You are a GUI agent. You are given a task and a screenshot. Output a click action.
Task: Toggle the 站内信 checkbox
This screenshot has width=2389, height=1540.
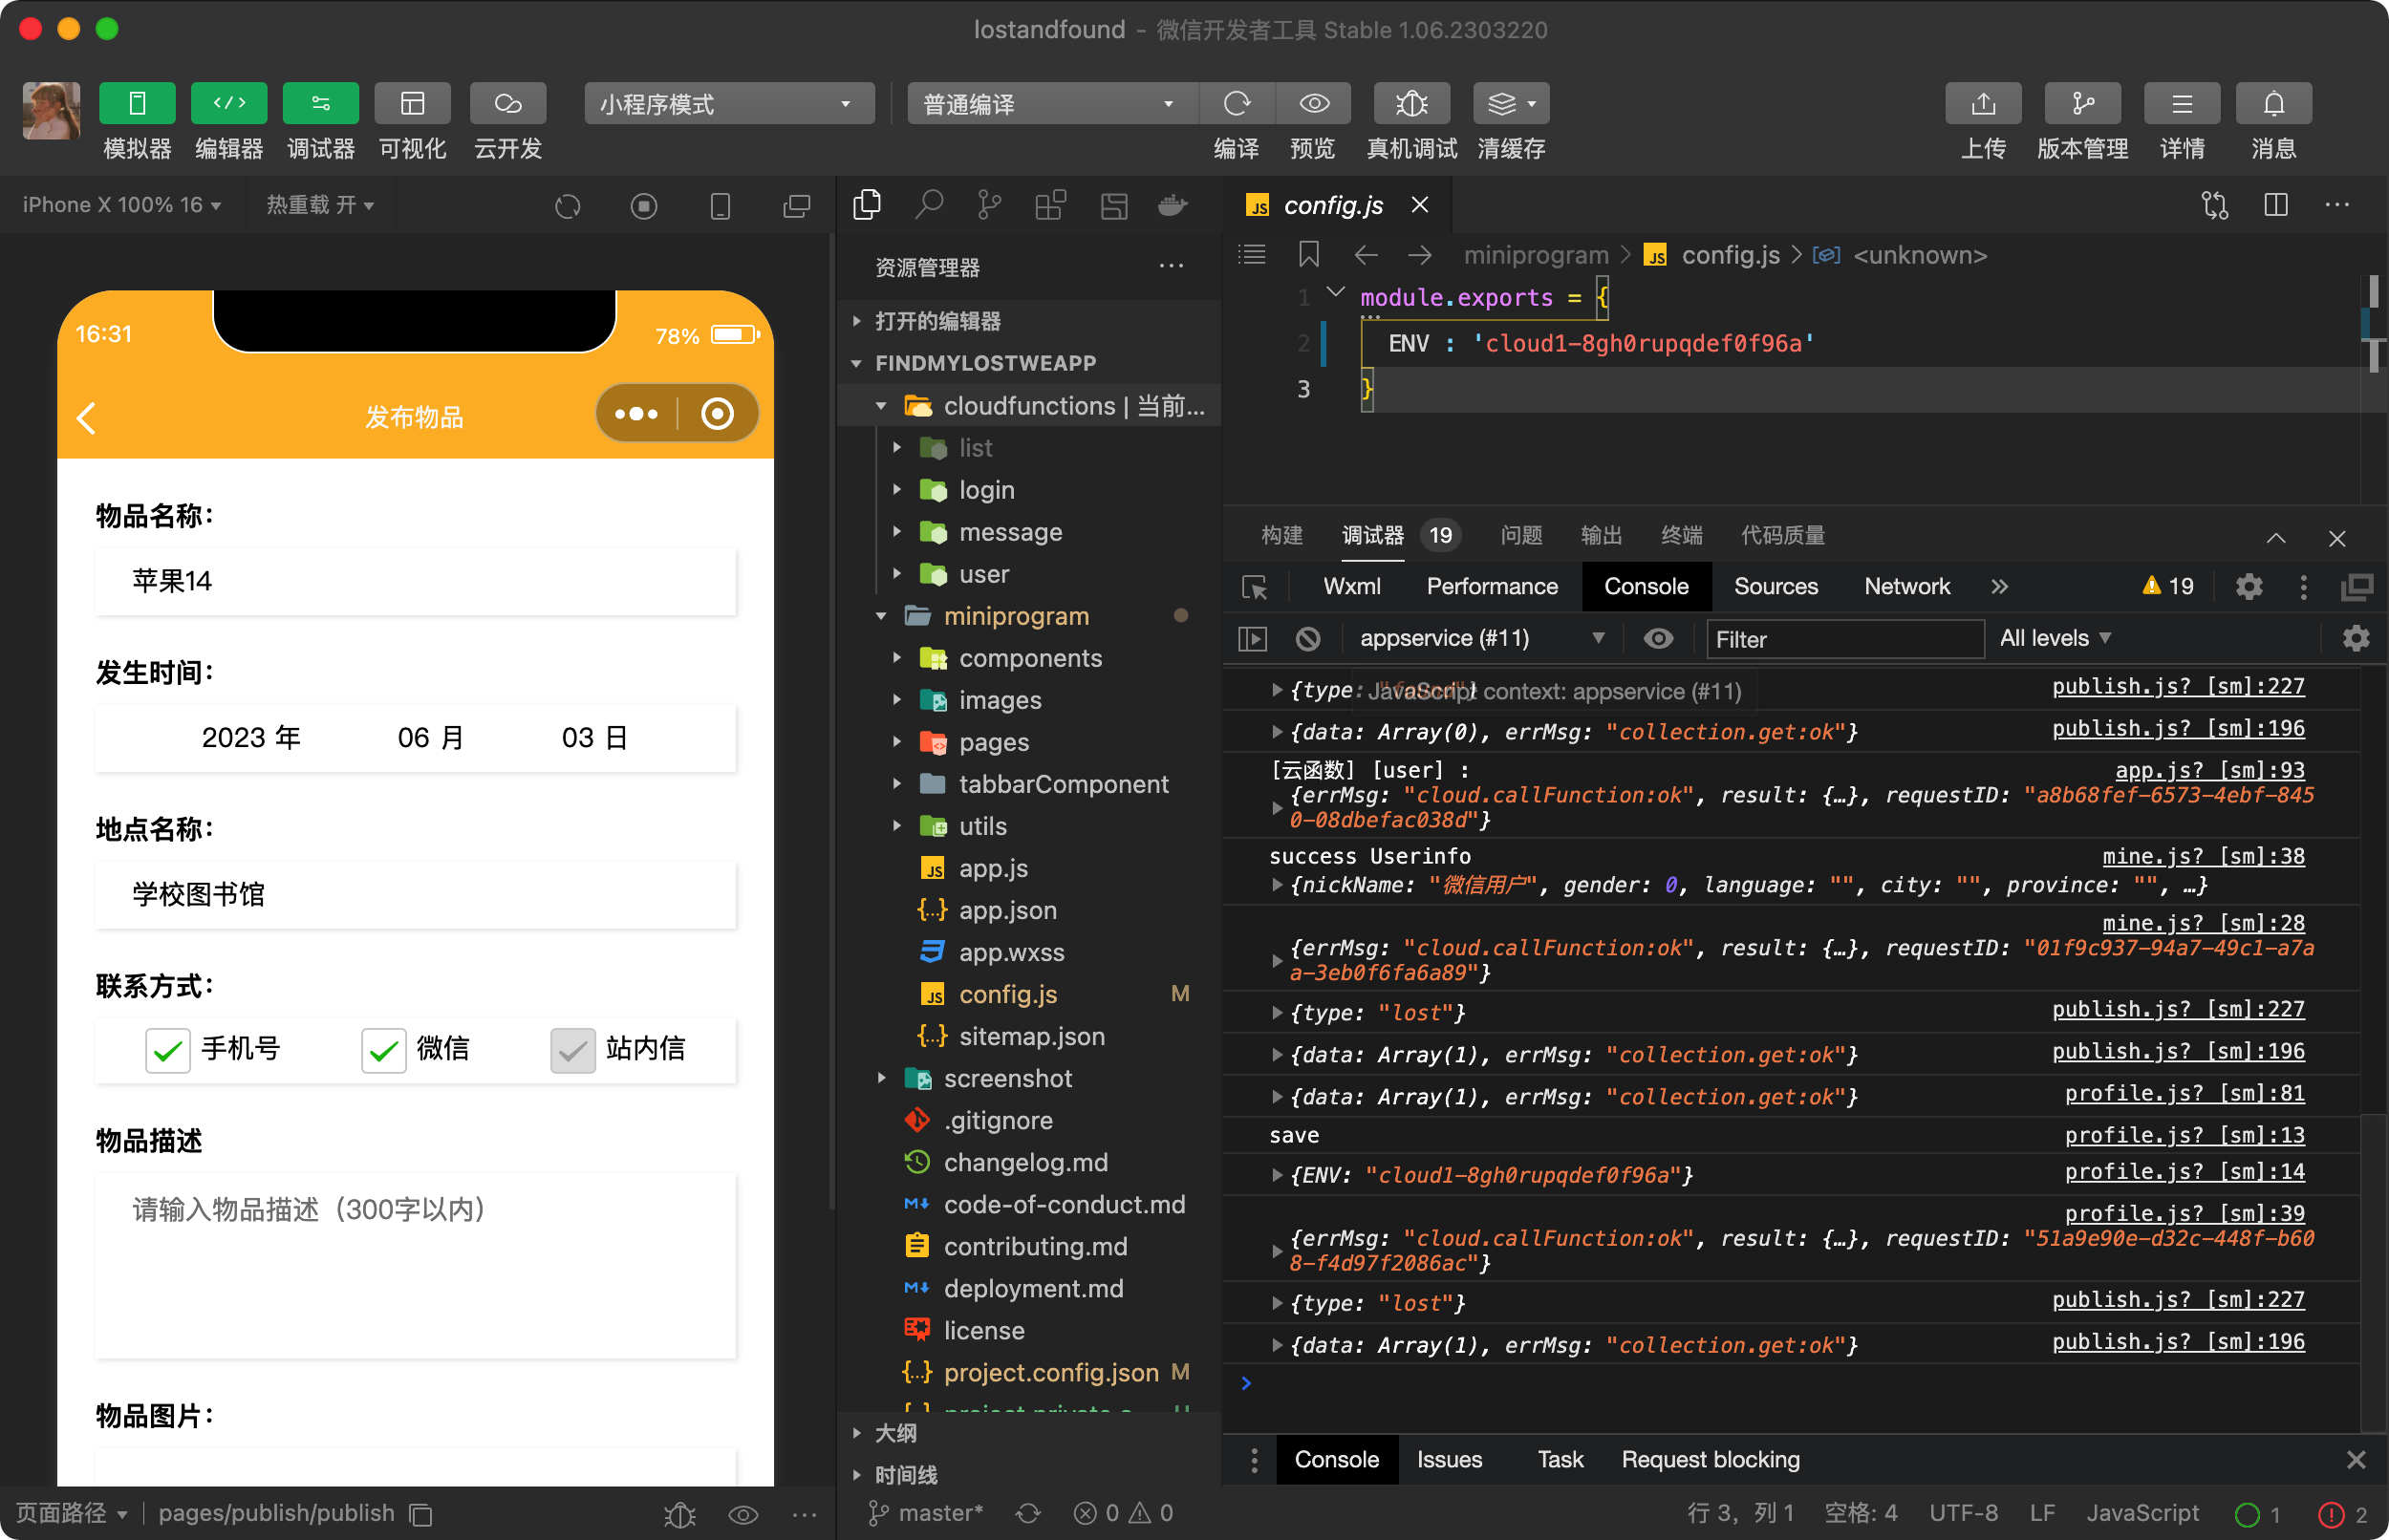[x=573, y=1050]
